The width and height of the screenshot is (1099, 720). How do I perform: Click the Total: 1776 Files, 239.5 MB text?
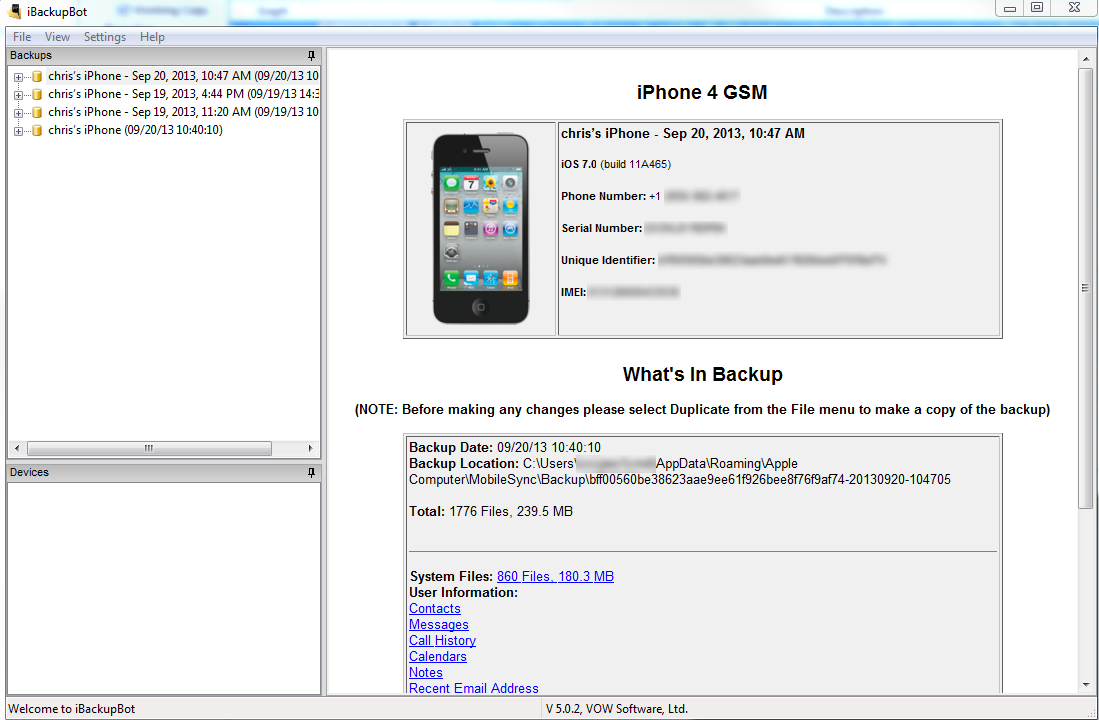[x=491, y=512]
